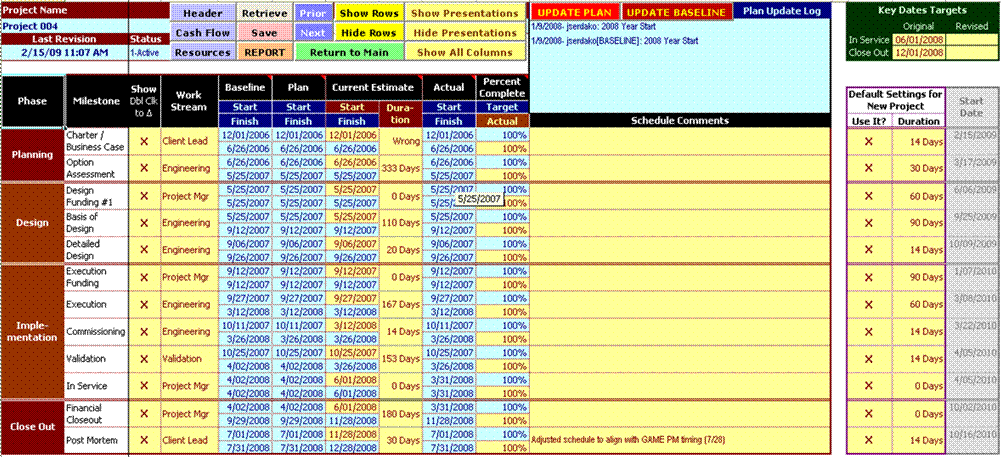Select Validation work stream cell
This screenshot has width=1002, height=457.
tap(189, 359)
